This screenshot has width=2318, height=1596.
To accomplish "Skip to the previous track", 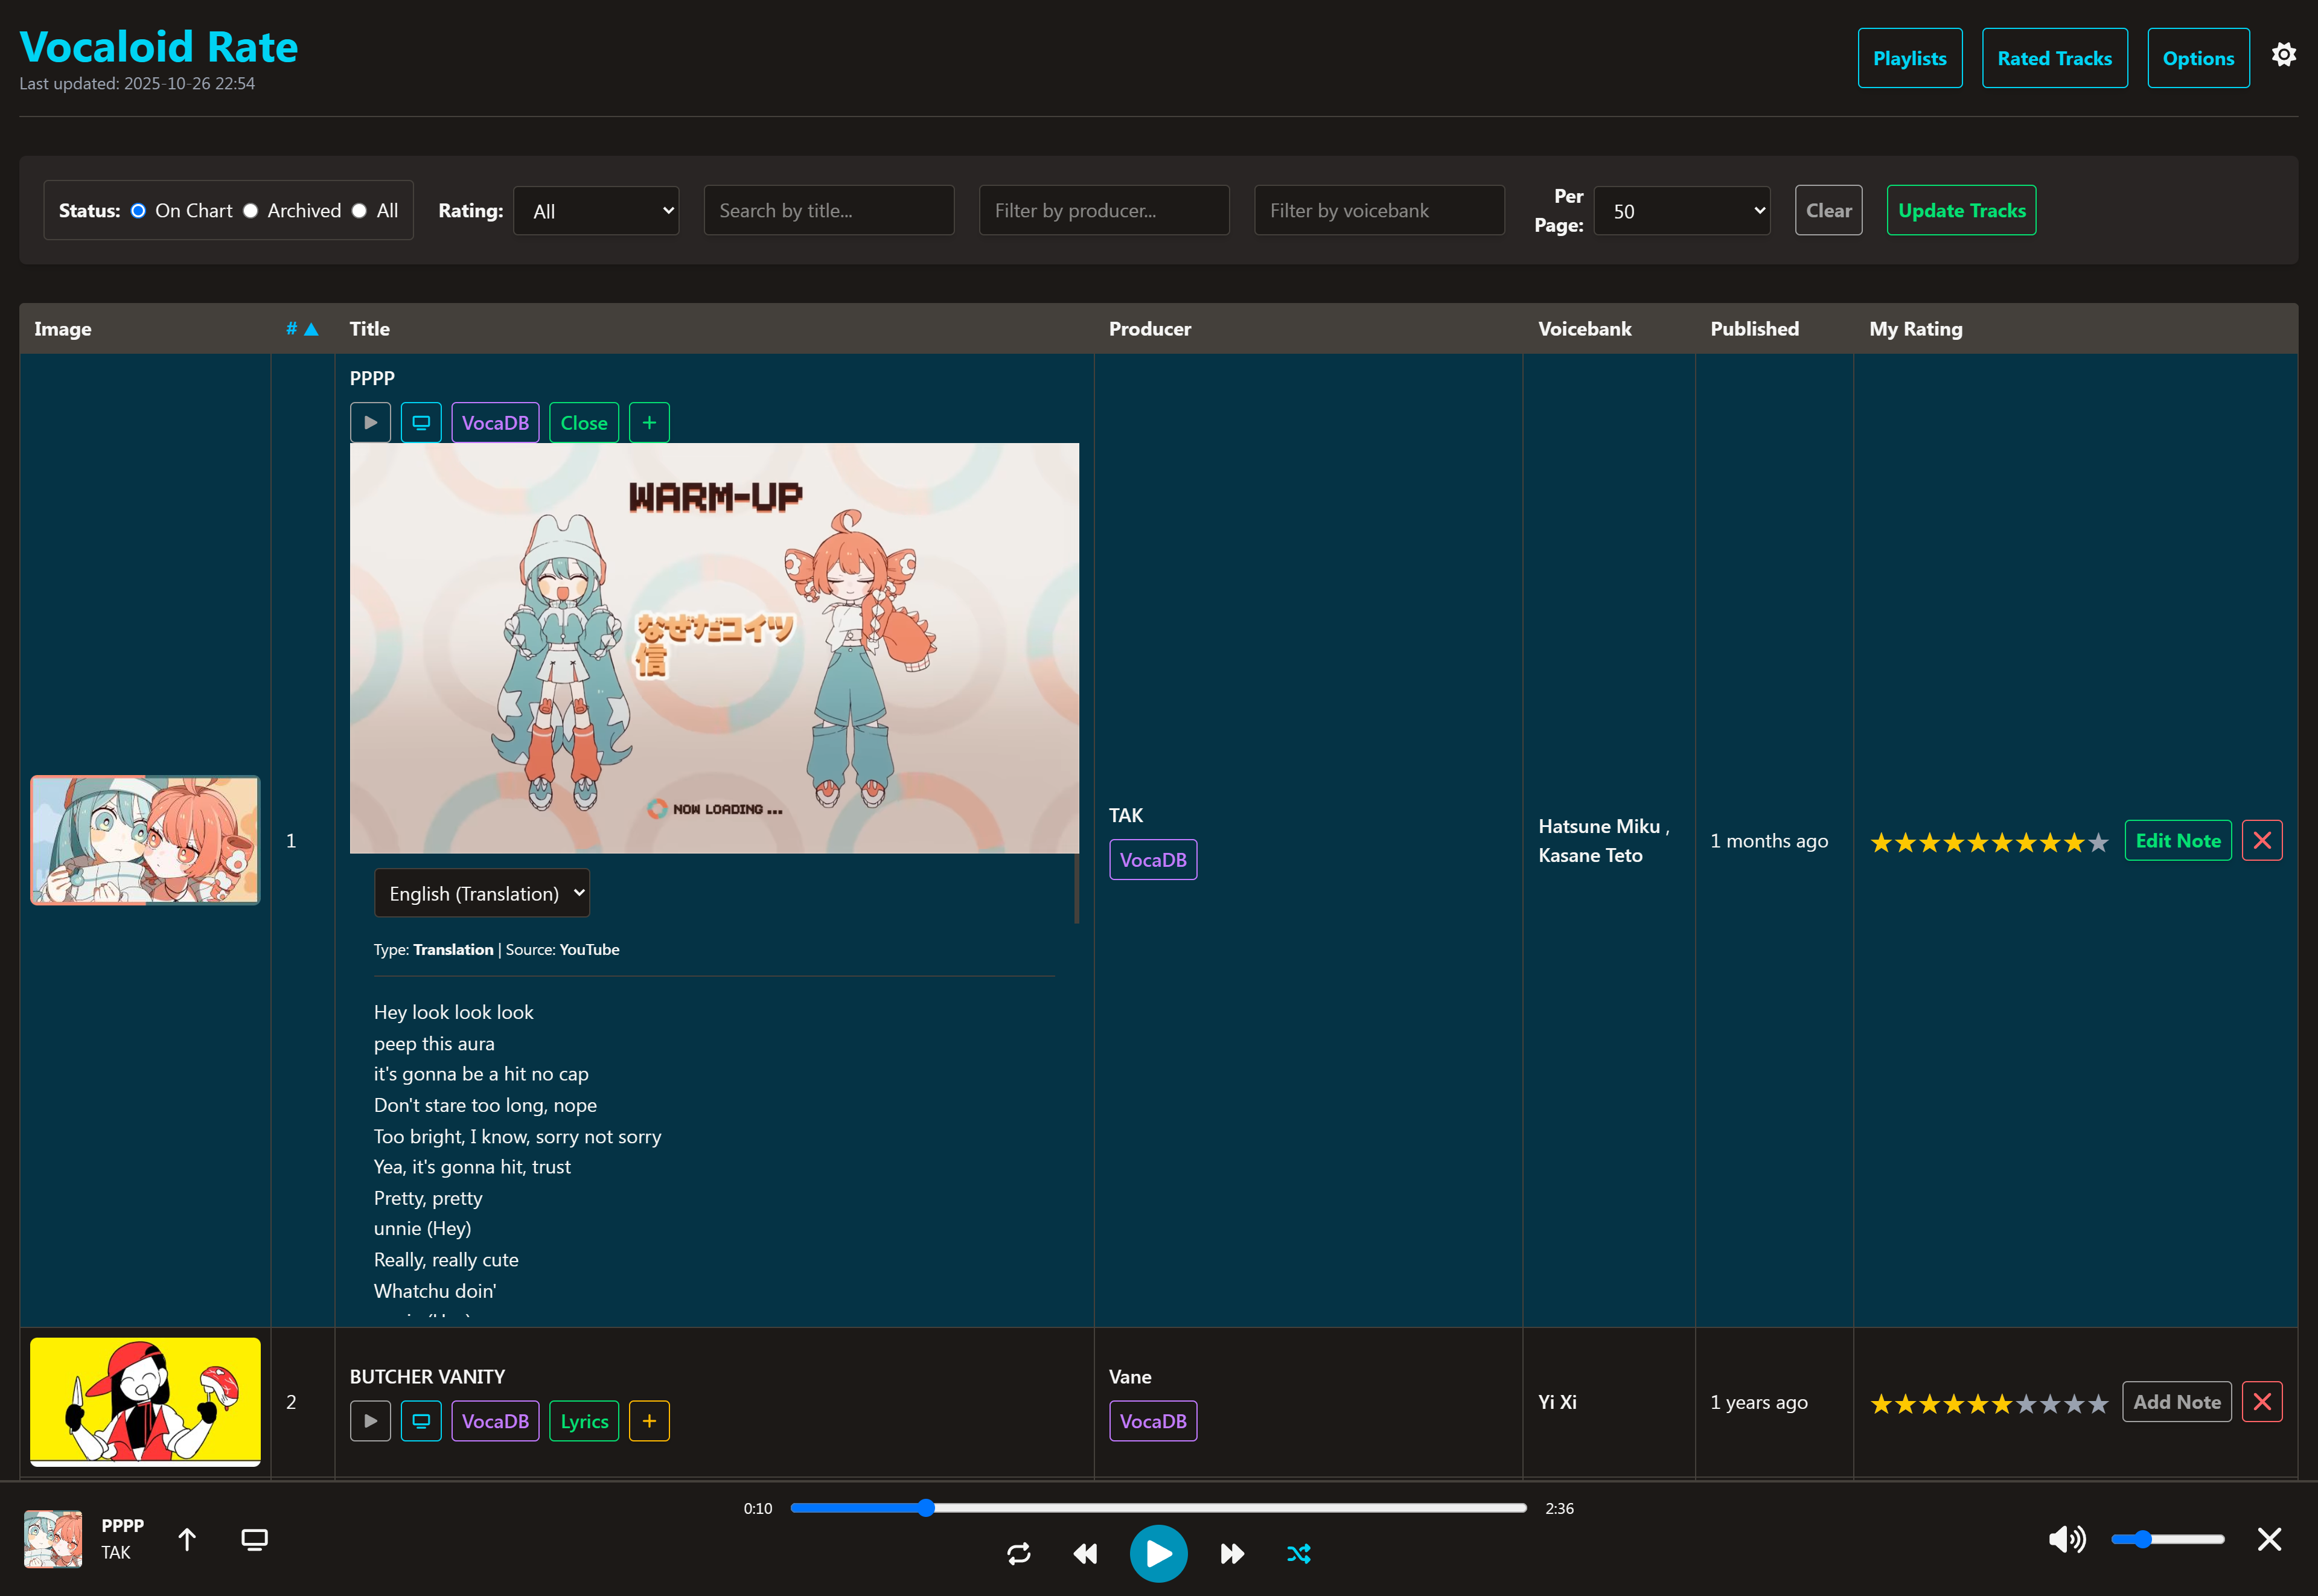I will (x=1085, y=1553).
